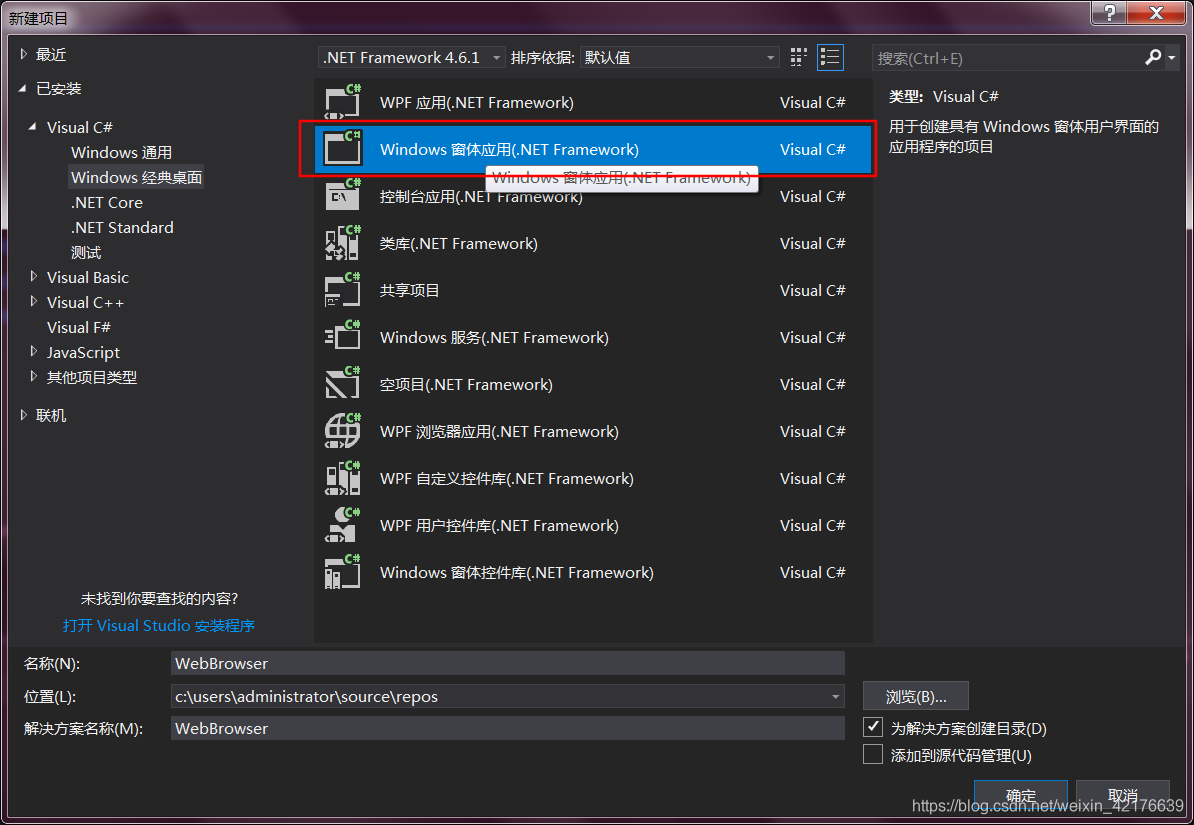Select Visual F# category

pyautogui.click(x=78, y=327)
